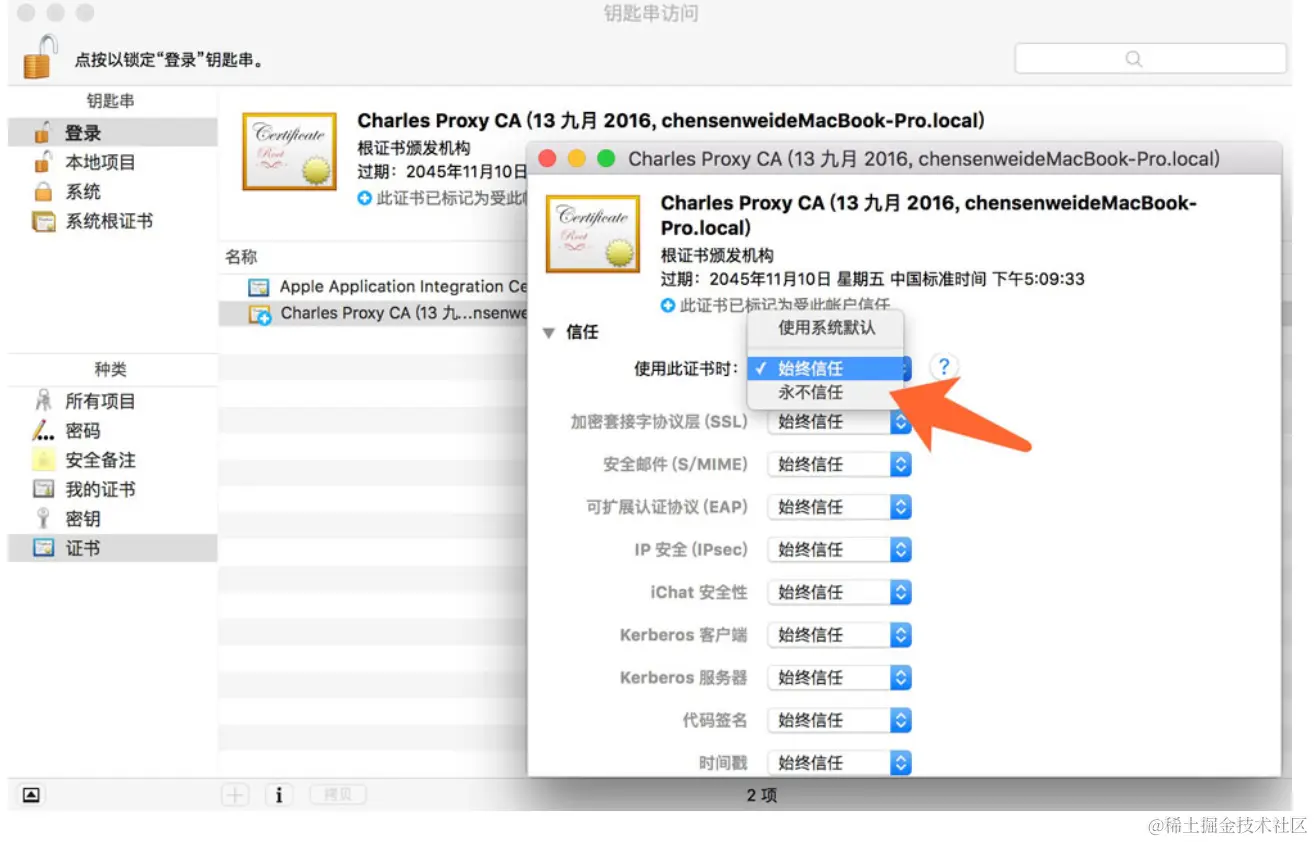This screenshot has height=842, width=1314.
Task: Show the 证书 category
Action: pyautogui.click(x=112, y=548)
